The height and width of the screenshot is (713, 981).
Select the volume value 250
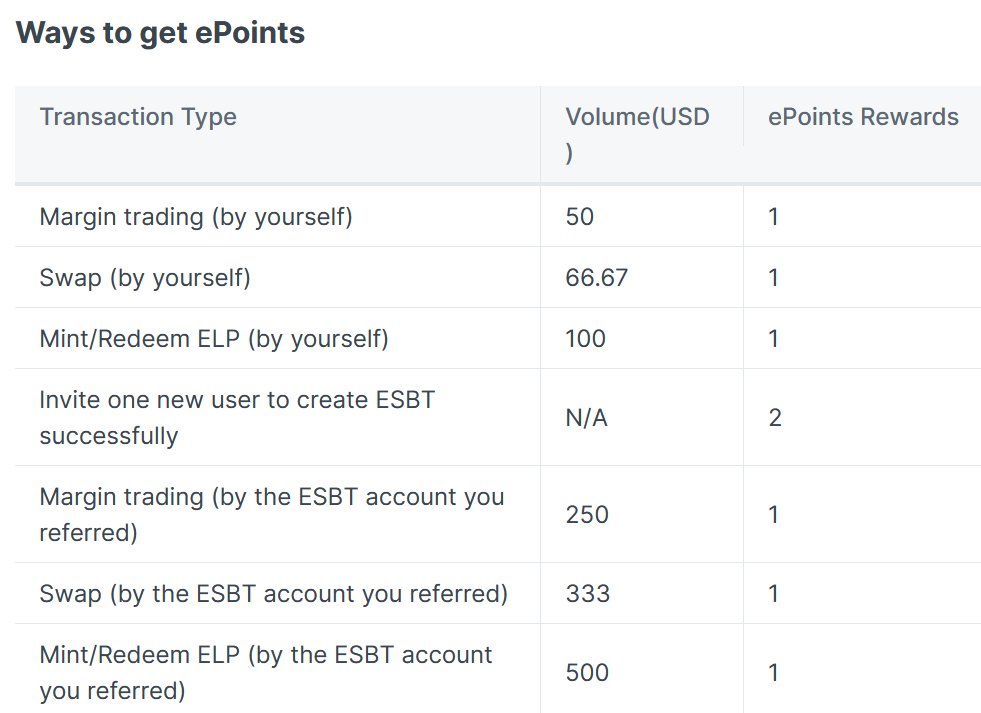587,514
